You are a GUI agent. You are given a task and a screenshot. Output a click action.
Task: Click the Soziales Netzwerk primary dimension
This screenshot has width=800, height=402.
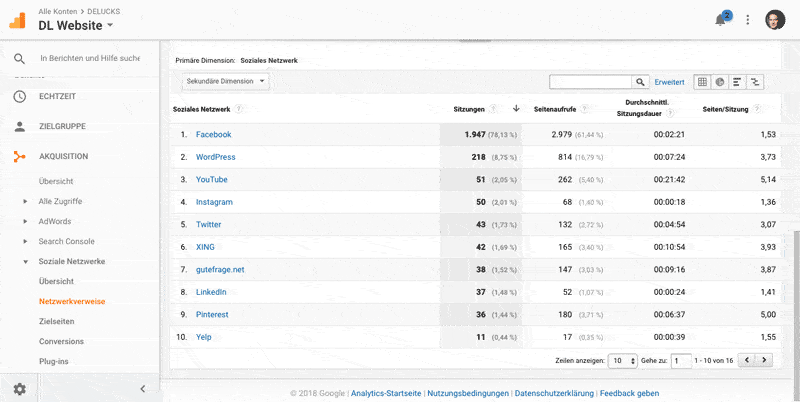(x=269, y=60)
